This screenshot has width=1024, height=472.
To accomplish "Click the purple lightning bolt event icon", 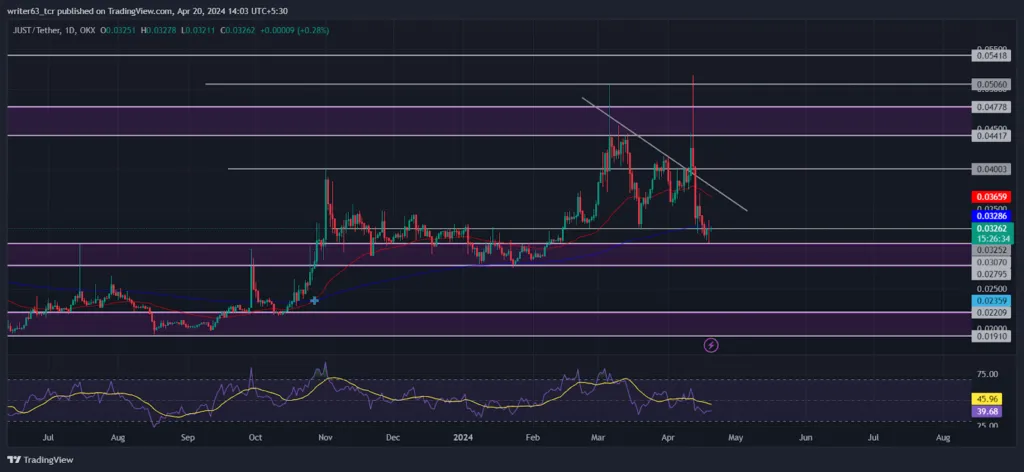I will [711, 345].
